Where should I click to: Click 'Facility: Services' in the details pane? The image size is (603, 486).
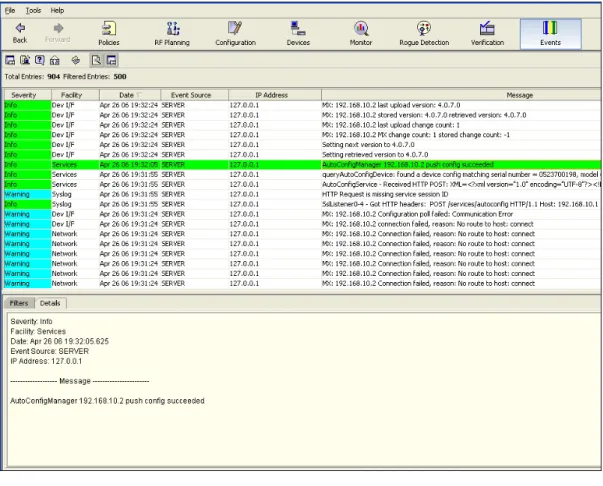[x=38, y=331]
